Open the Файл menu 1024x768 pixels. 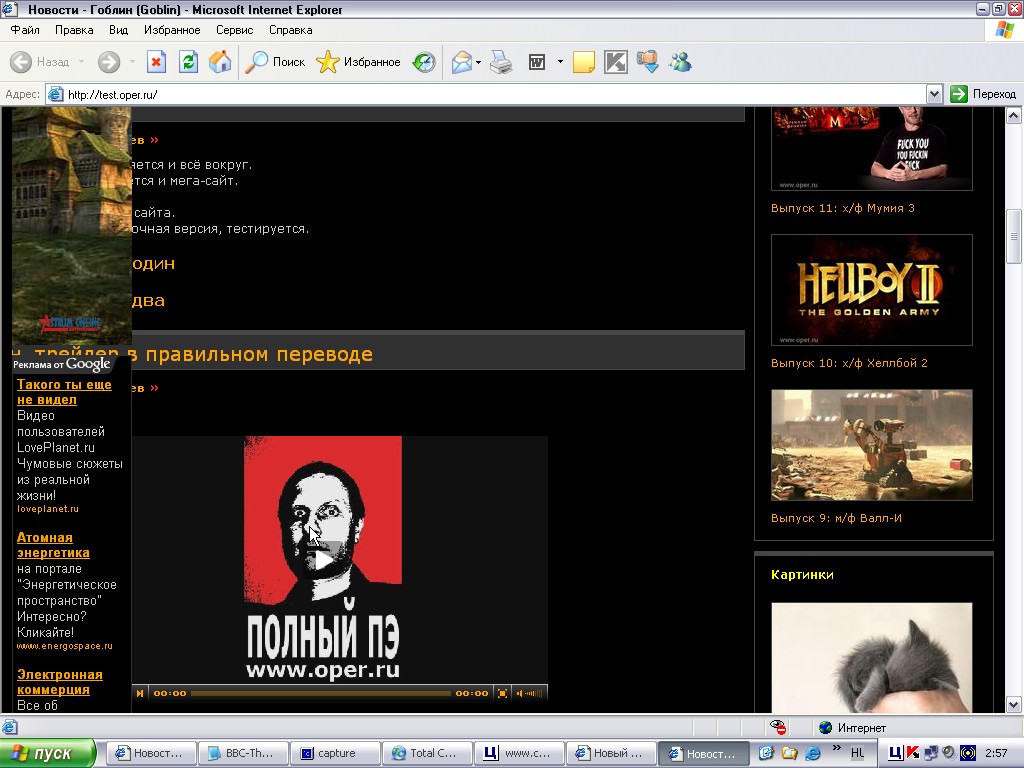click(x=25, y=30)
